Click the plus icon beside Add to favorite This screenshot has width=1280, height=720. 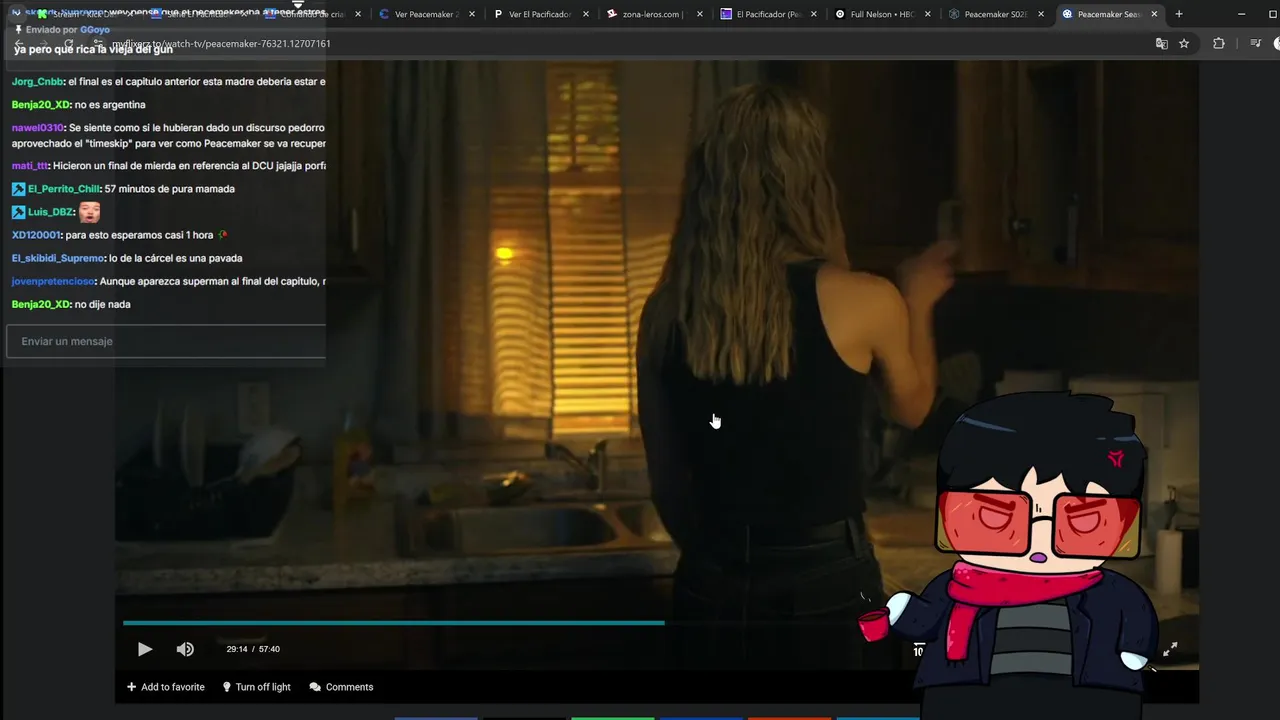pos(131,687)
